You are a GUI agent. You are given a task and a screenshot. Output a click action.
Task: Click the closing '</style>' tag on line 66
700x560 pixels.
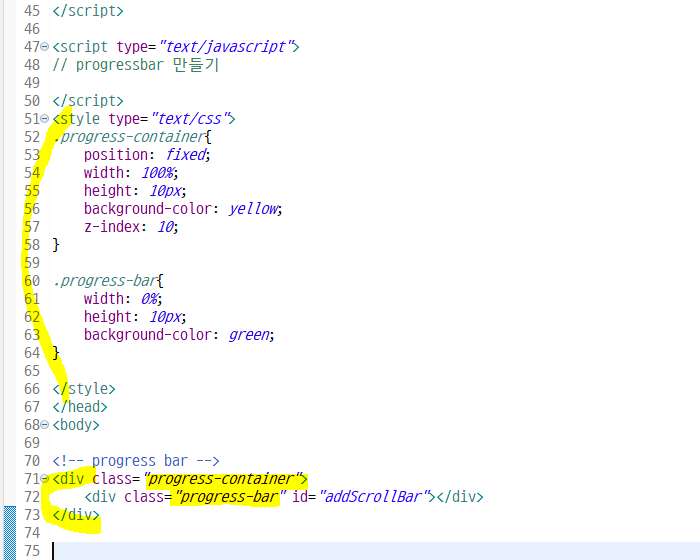click(84, 389)
